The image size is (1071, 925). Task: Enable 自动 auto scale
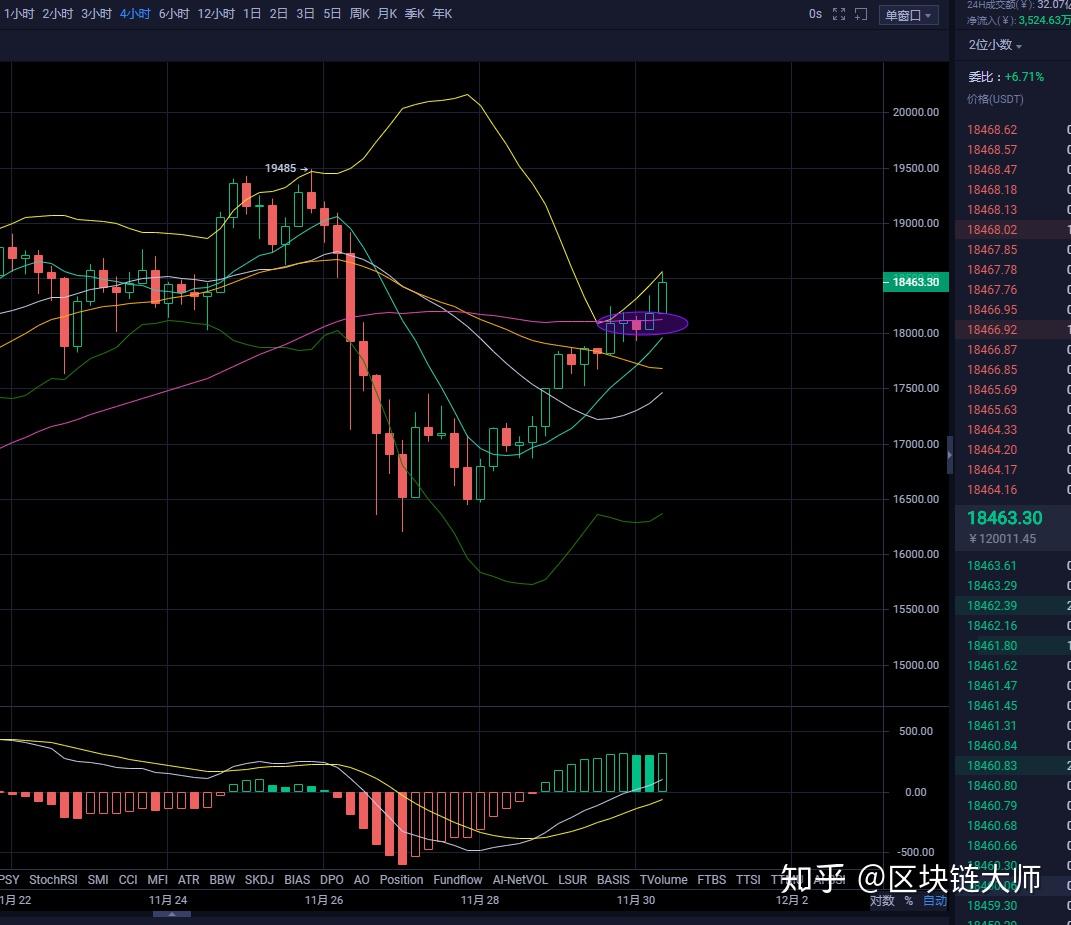tap(934, 900)
